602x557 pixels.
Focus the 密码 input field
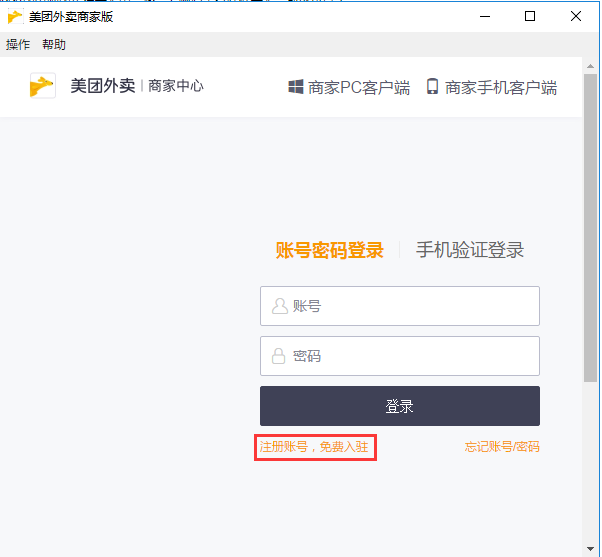tap(400, 356)
